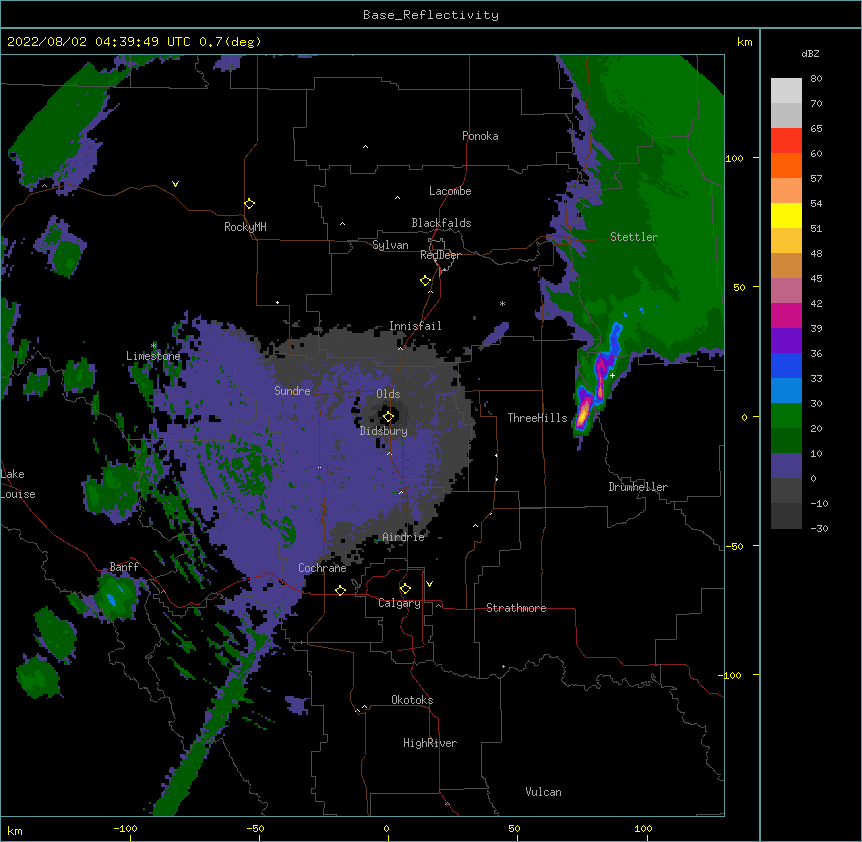Click the RedDeer label

tap(440, 255)
